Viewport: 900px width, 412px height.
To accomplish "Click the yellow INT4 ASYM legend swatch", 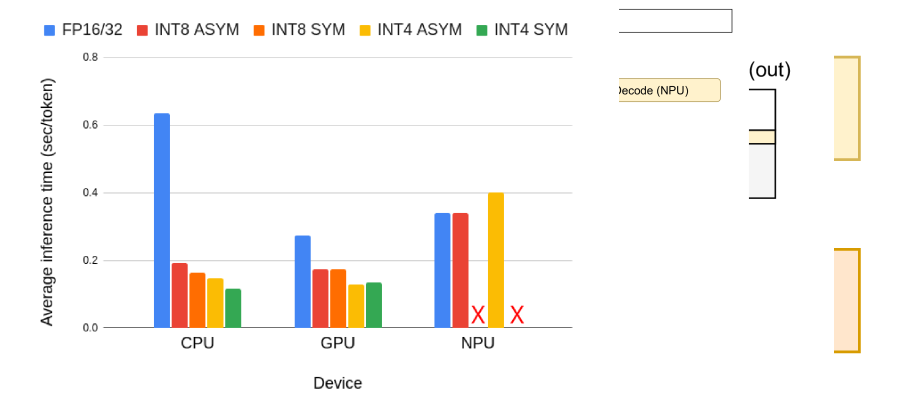I will 363,30.
